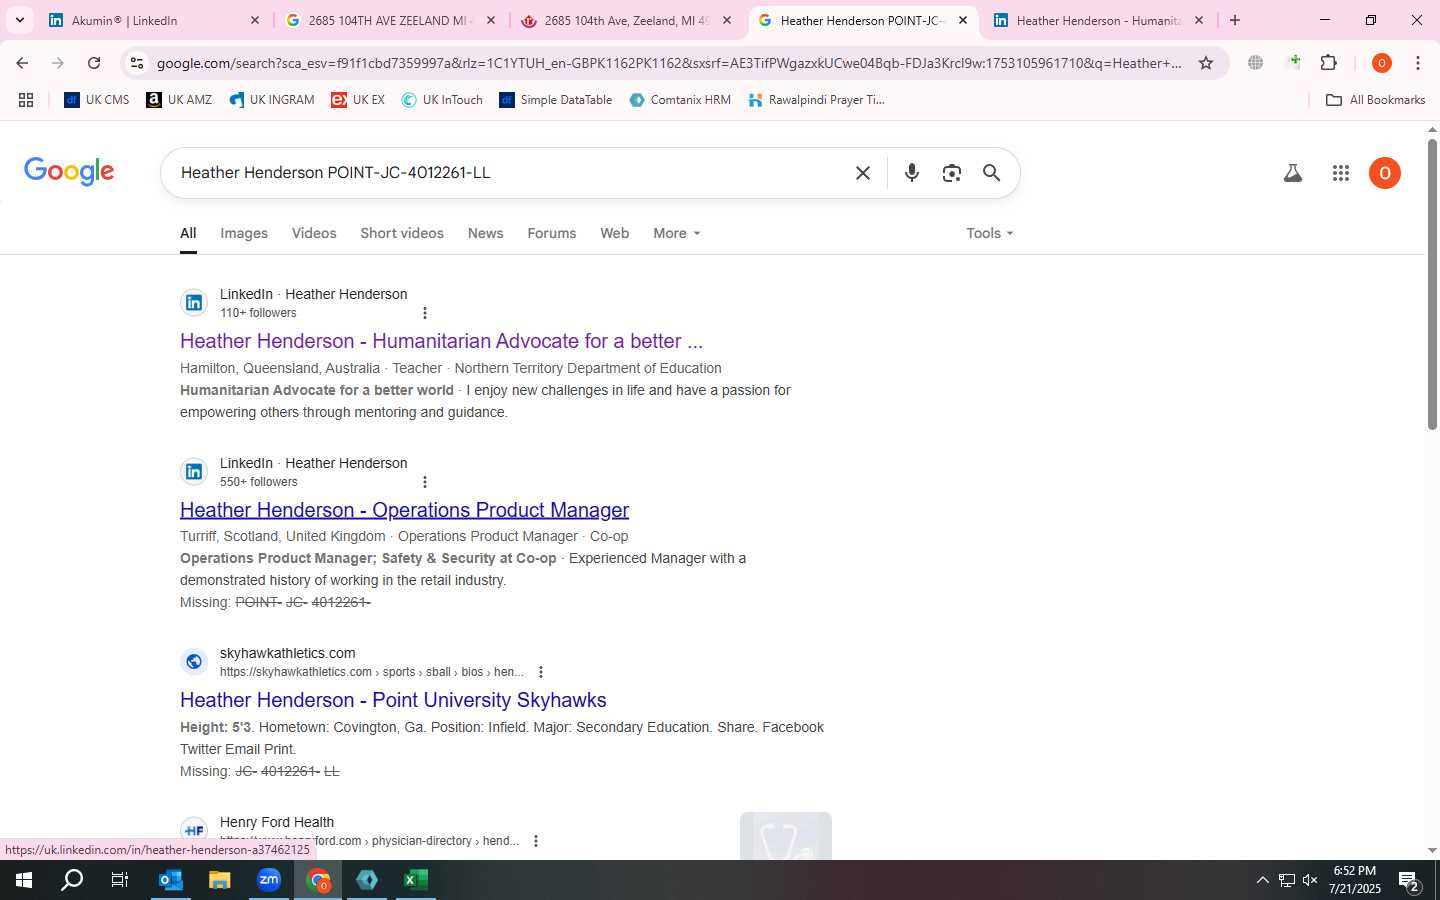The width and height of the screenshot is (1440, 900).
Task: Open UK AMZ bookmark
Action: click(x=179, y=100)
